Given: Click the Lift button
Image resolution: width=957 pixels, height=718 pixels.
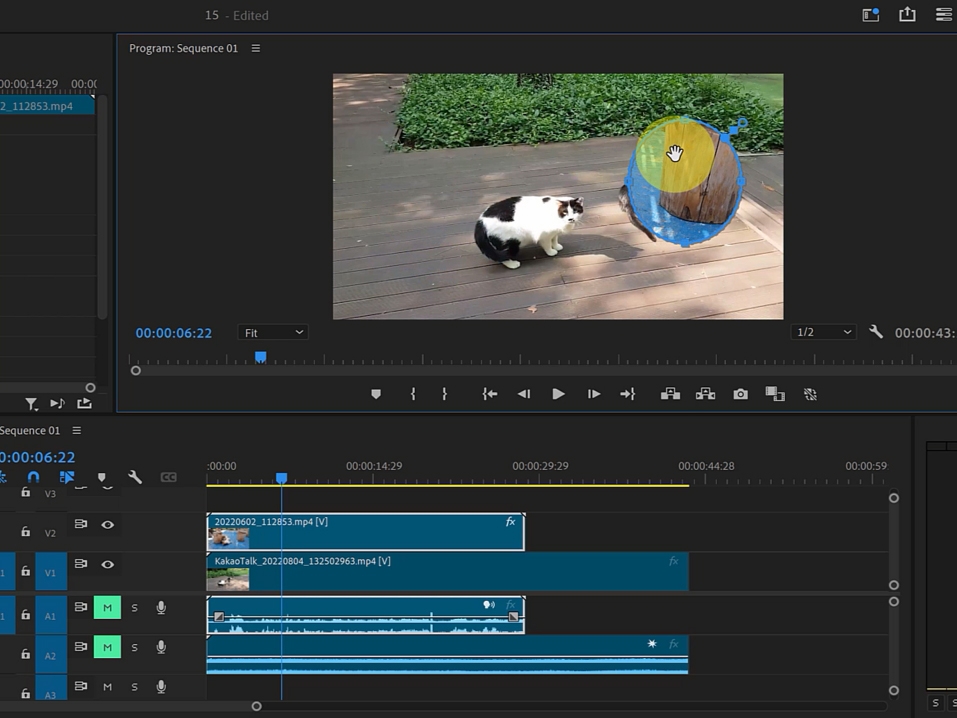Looking at the screenshot, I should (670, 394).
